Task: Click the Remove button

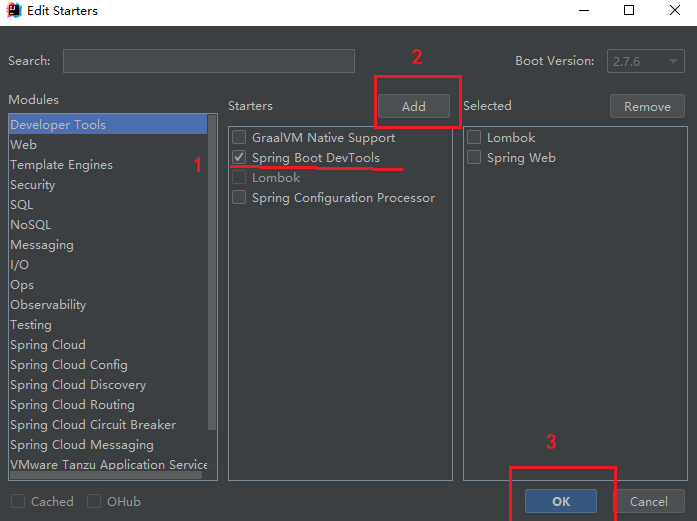Action: 647,106
